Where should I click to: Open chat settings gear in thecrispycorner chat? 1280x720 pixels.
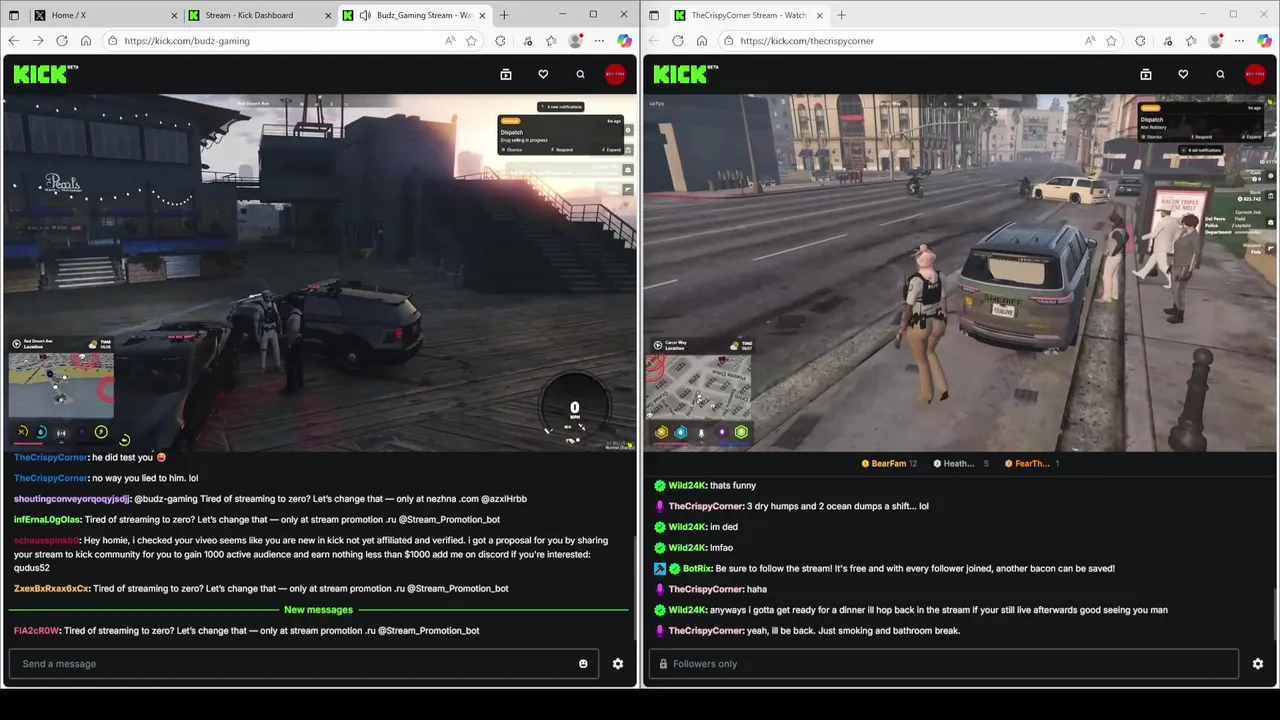tap(1258, 664)
